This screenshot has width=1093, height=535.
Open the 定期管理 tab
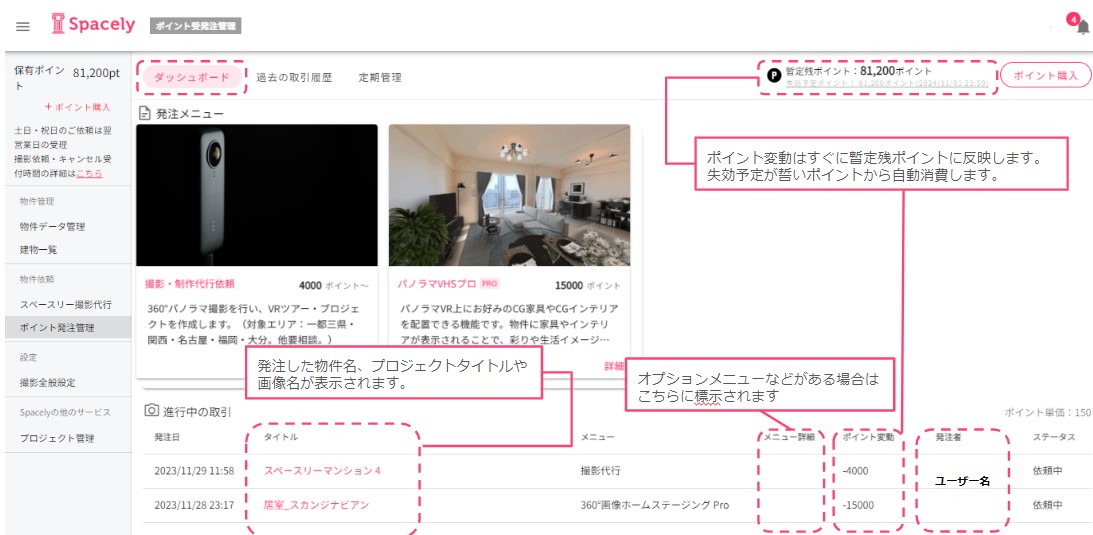[380, 77]
